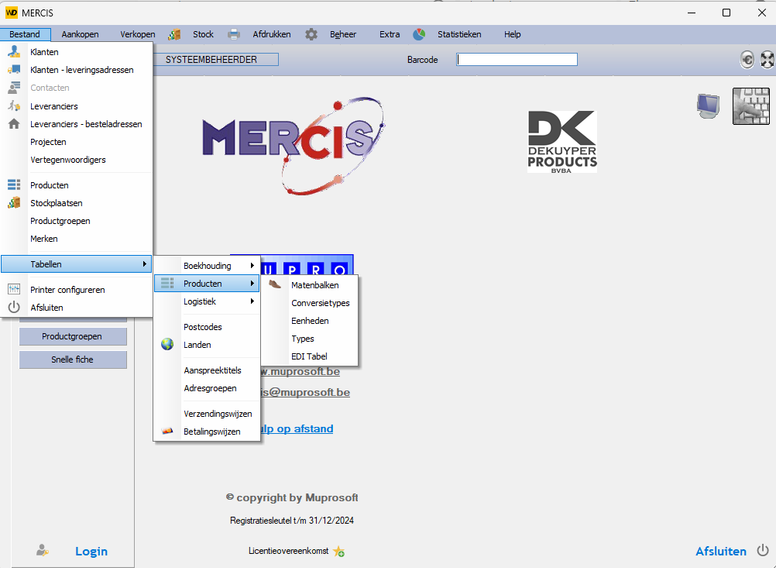
Task: Click the power icon beside Afsluiten in menu
Action: tap(14, 307)
